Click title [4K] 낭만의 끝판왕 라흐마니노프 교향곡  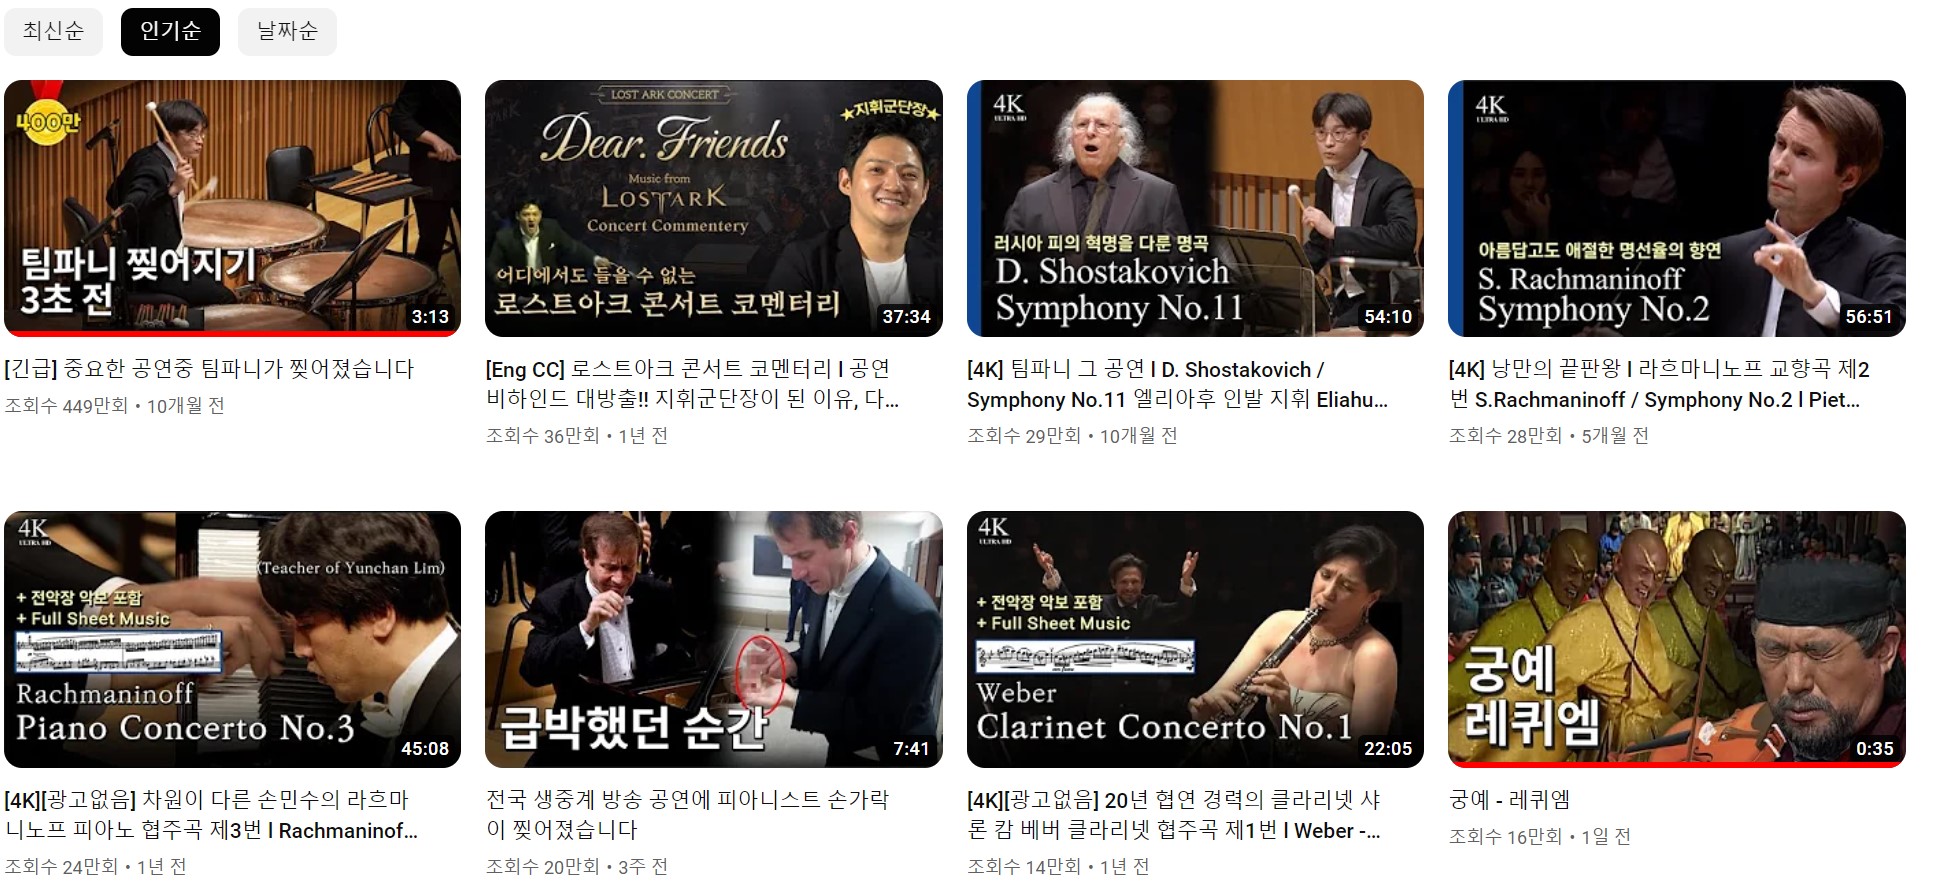point(1659,384)
